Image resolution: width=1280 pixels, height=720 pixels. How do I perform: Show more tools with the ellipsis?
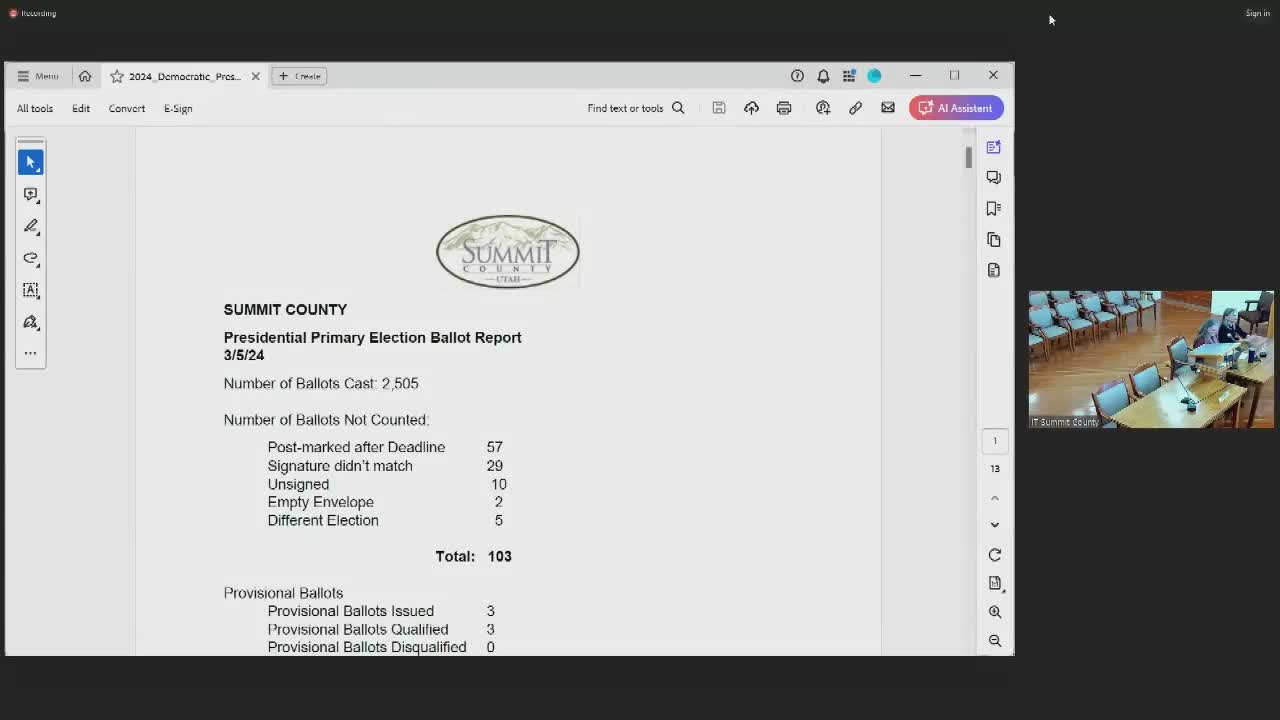(30, 353)
